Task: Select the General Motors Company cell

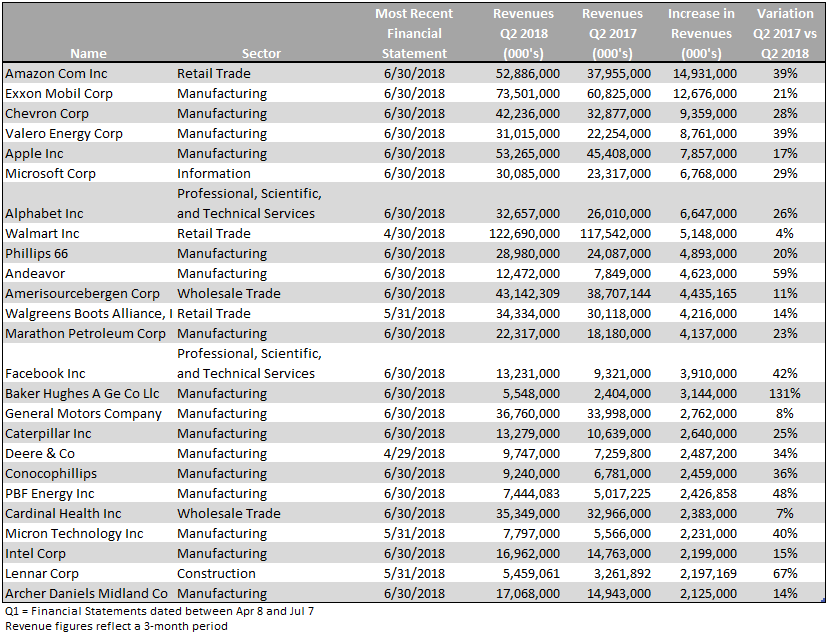Action: (83, 413)
